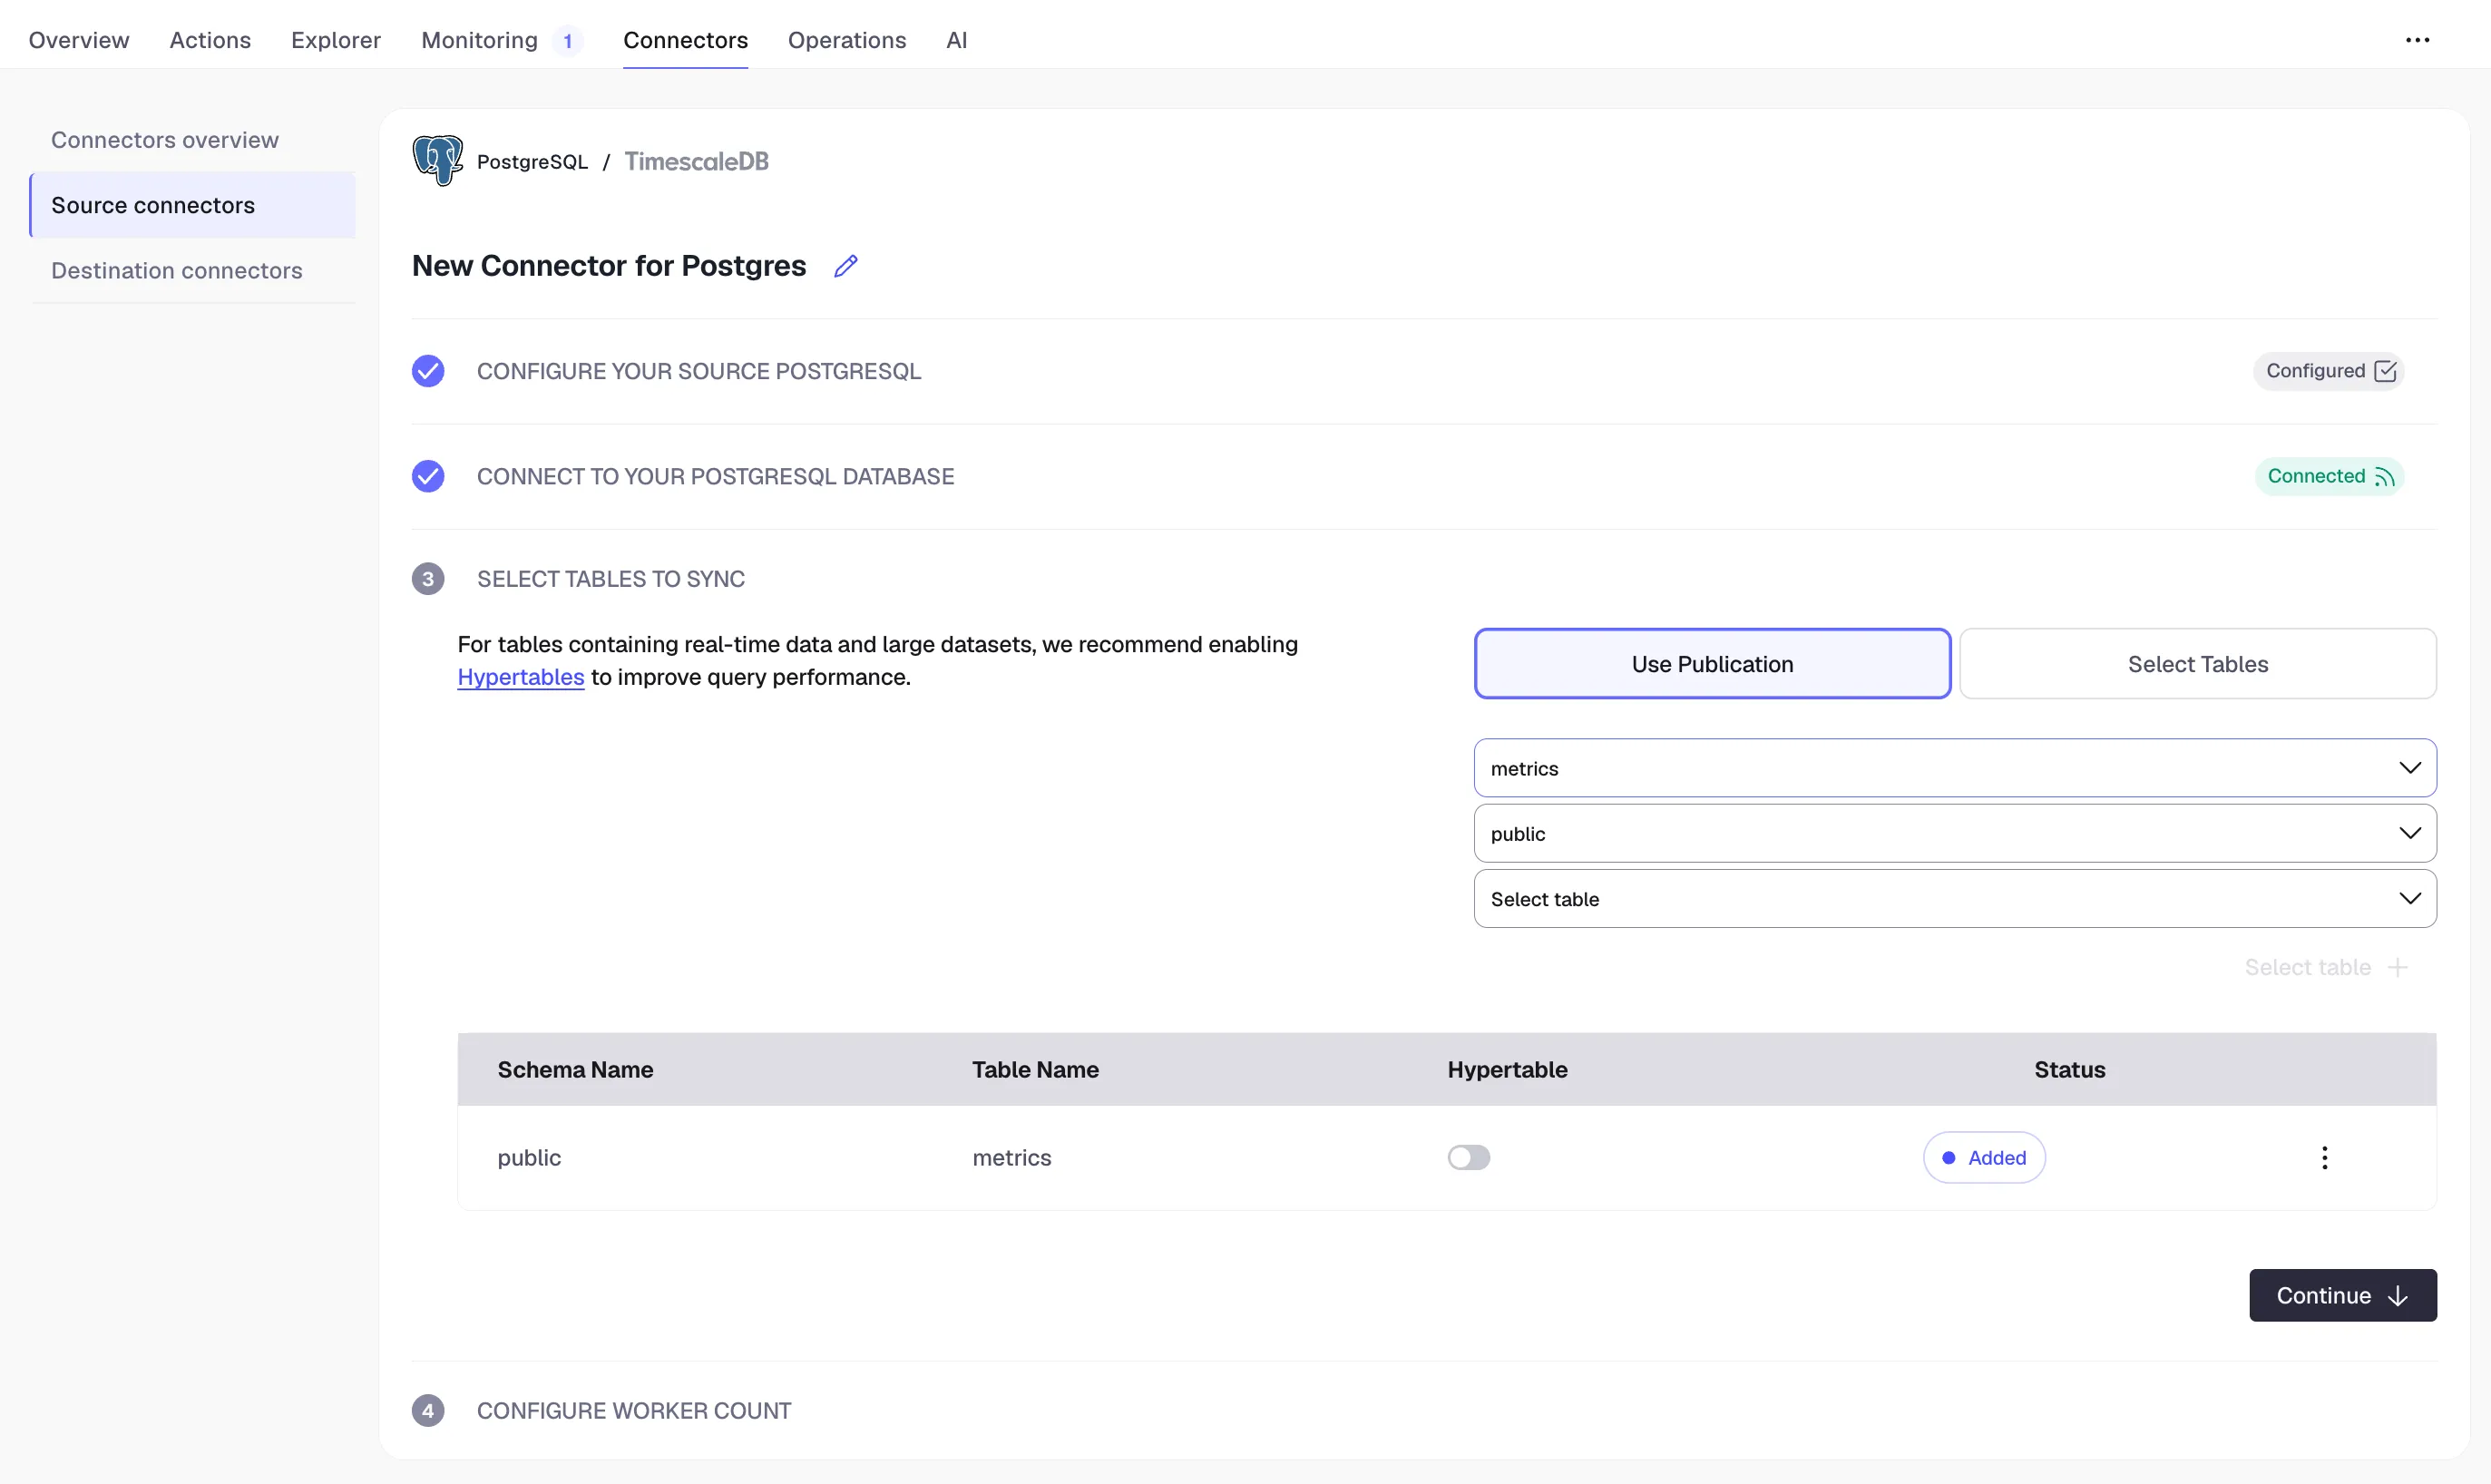Click the Connected status badge

tap(2329, 476)
